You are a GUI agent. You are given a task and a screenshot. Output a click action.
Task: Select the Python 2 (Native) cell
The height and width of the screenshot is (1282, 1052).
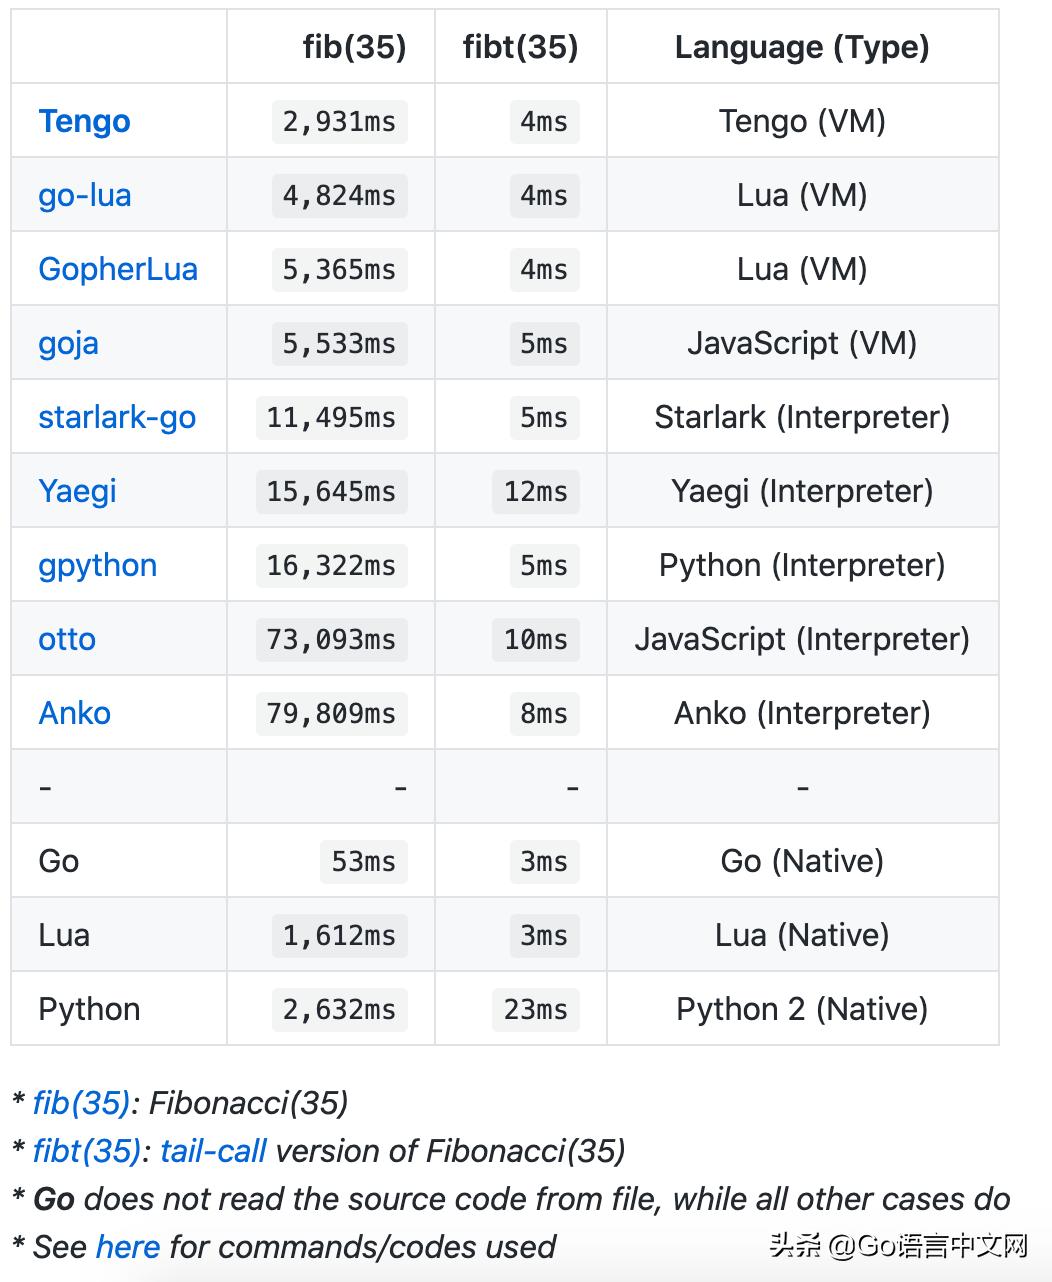802,1009
